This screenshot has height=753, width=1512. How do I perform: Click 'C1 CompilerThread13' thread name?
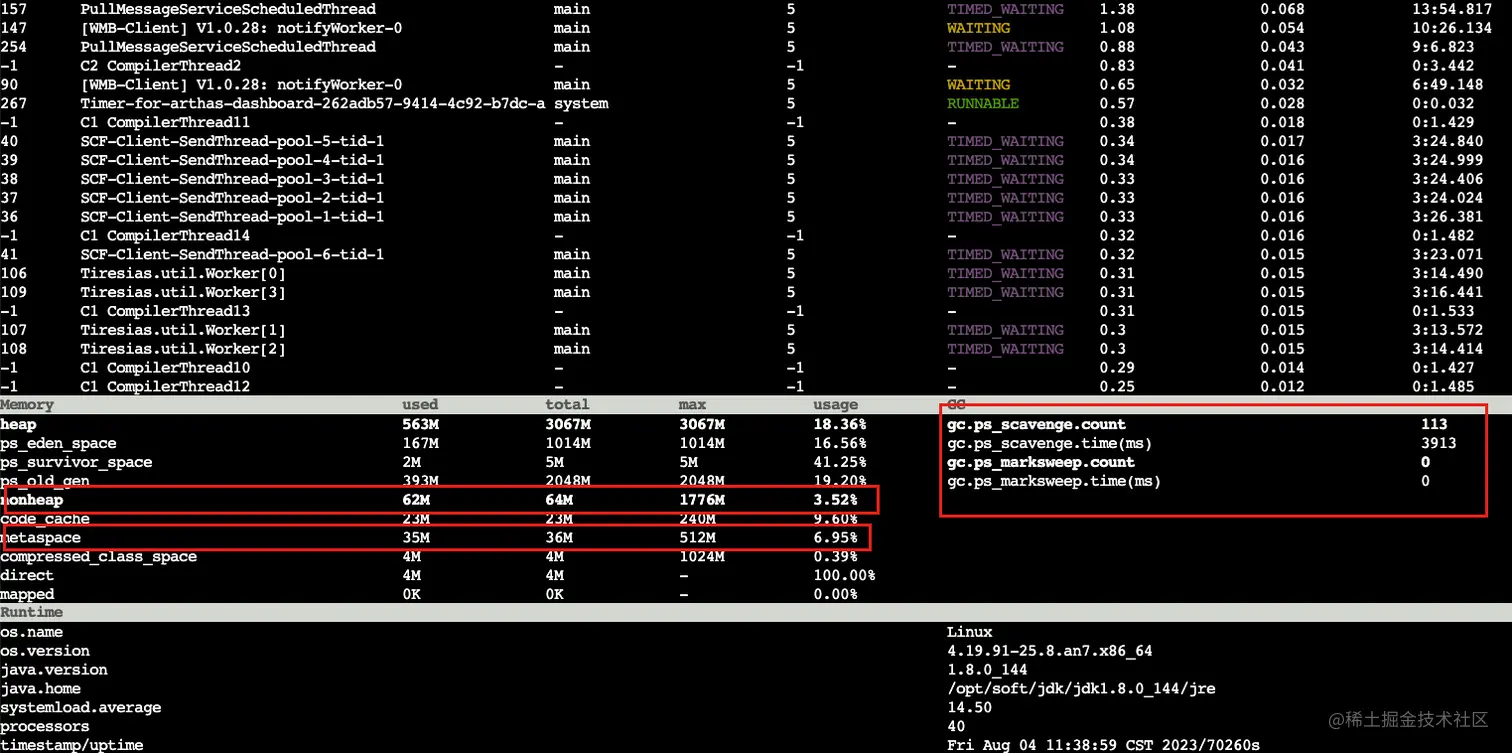pyautogui.click(x=165, y=311)
